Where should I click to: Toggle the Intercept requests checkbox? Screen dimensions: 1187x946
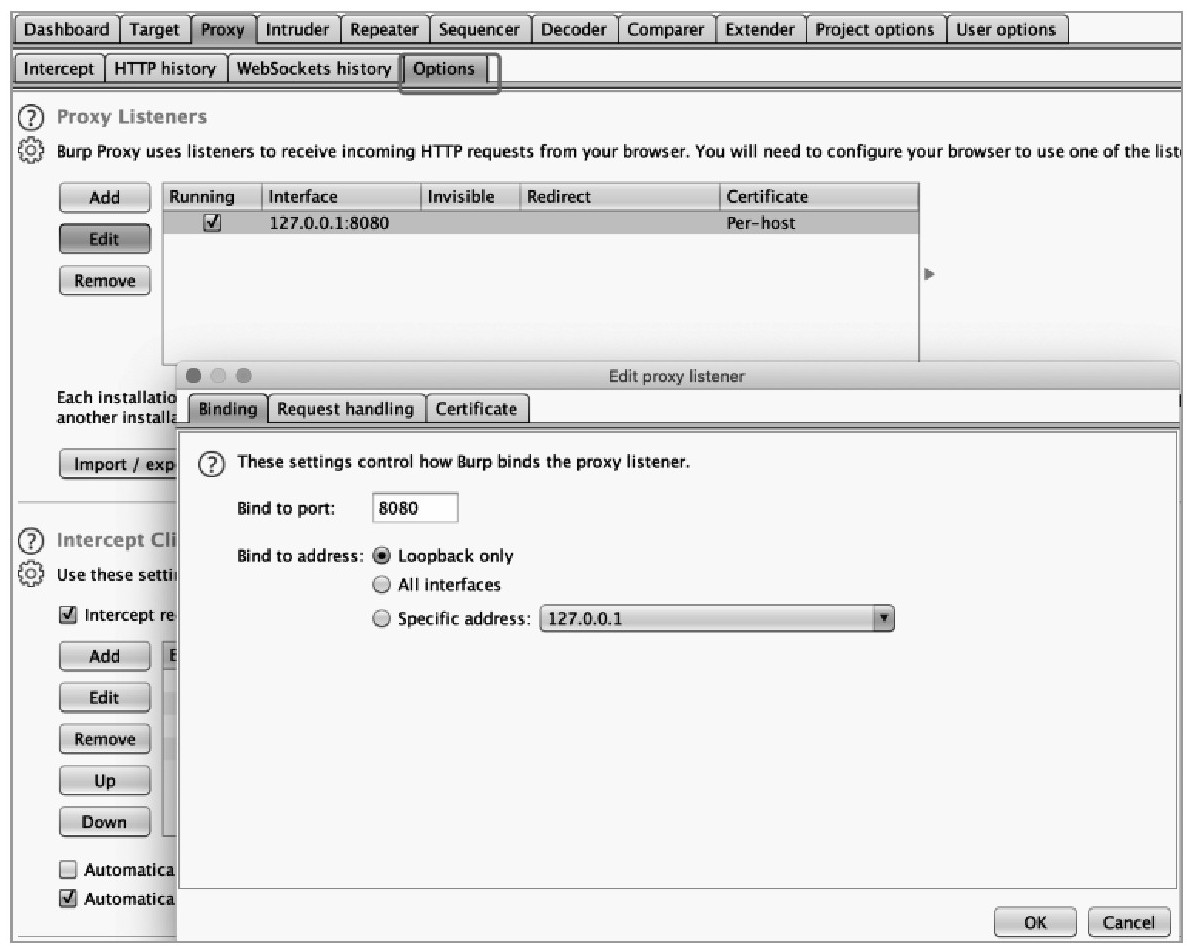(x=68, y=615)
